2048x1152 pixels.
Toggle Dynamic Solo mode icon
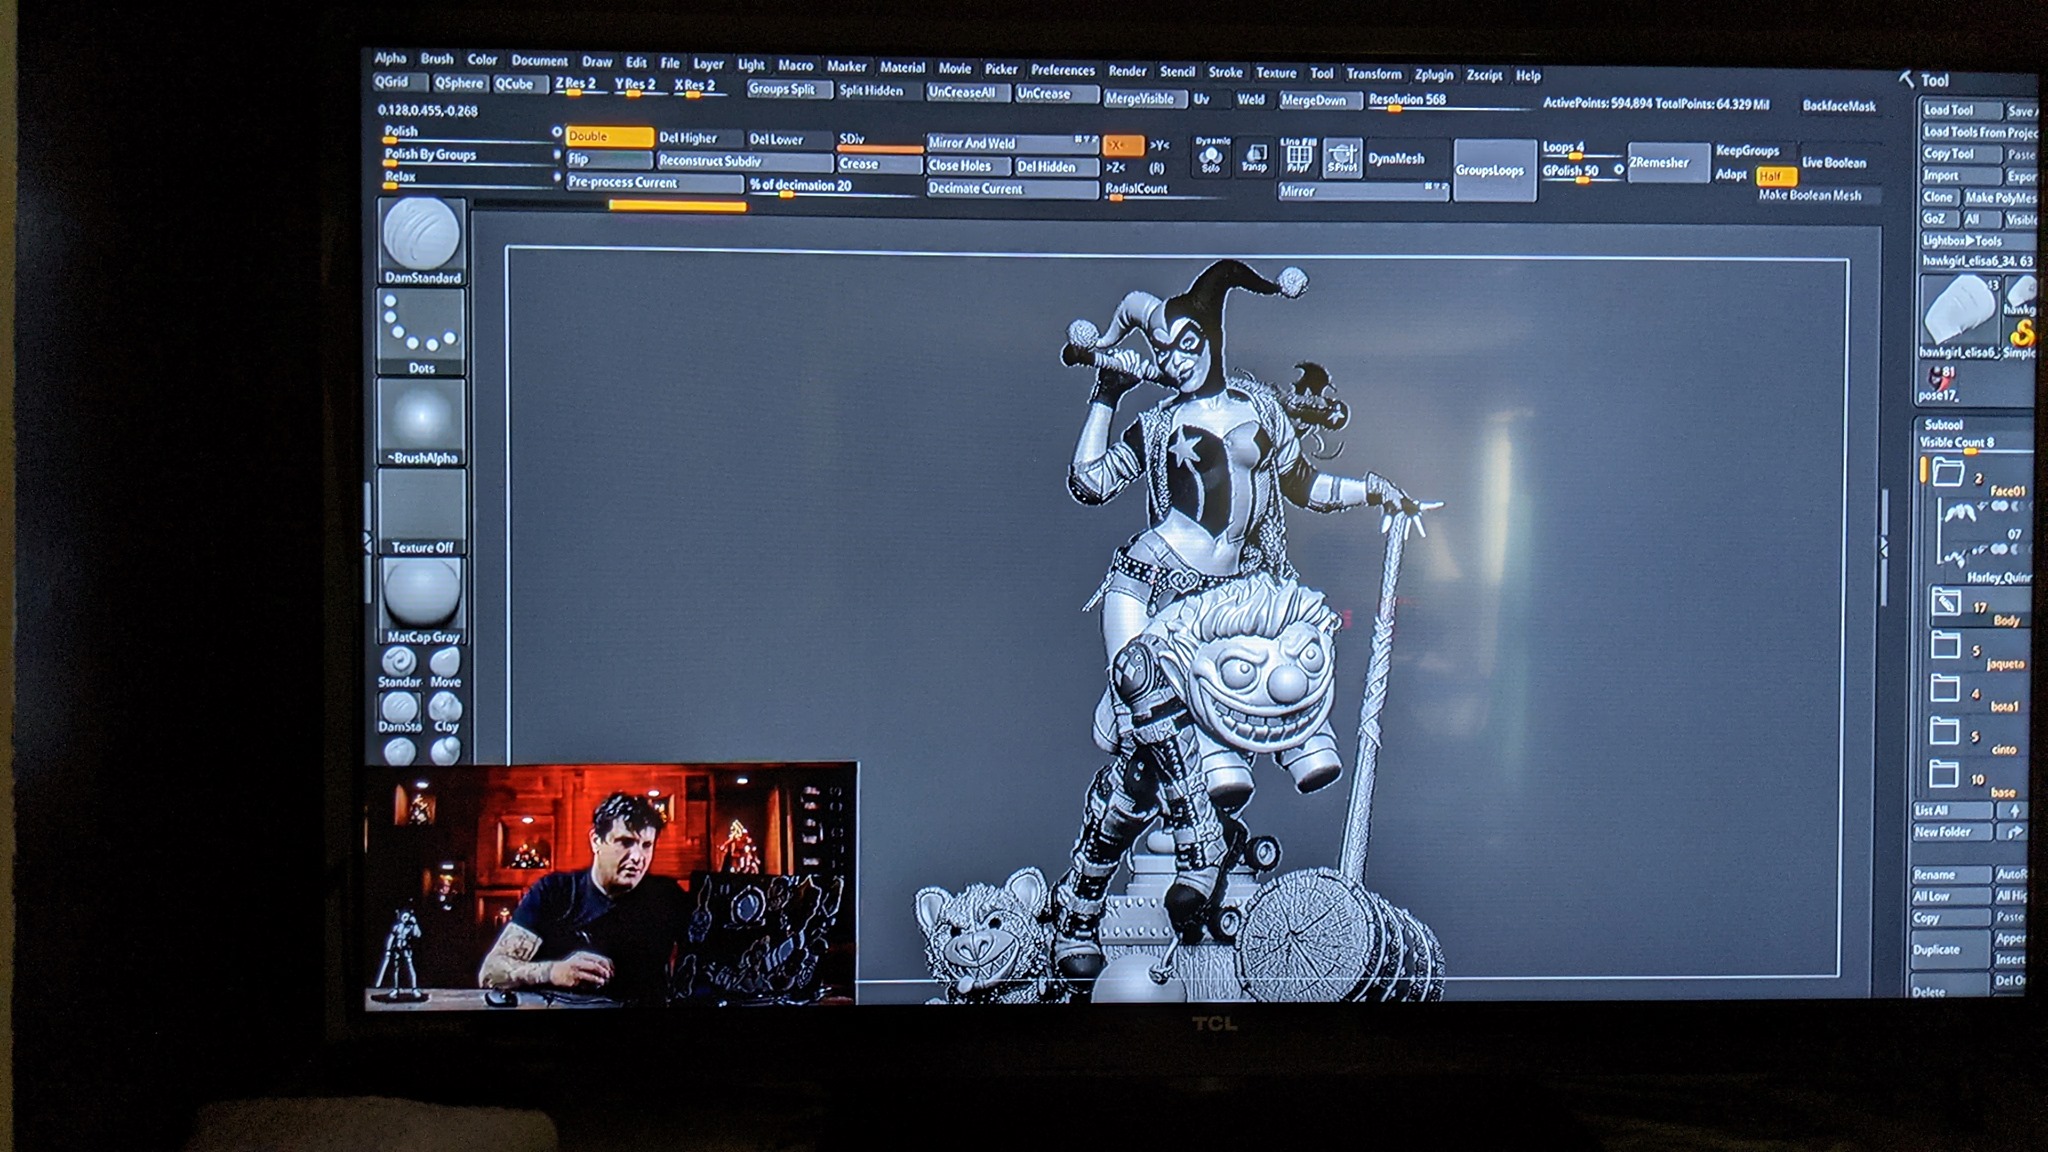tap(1211, 157)
